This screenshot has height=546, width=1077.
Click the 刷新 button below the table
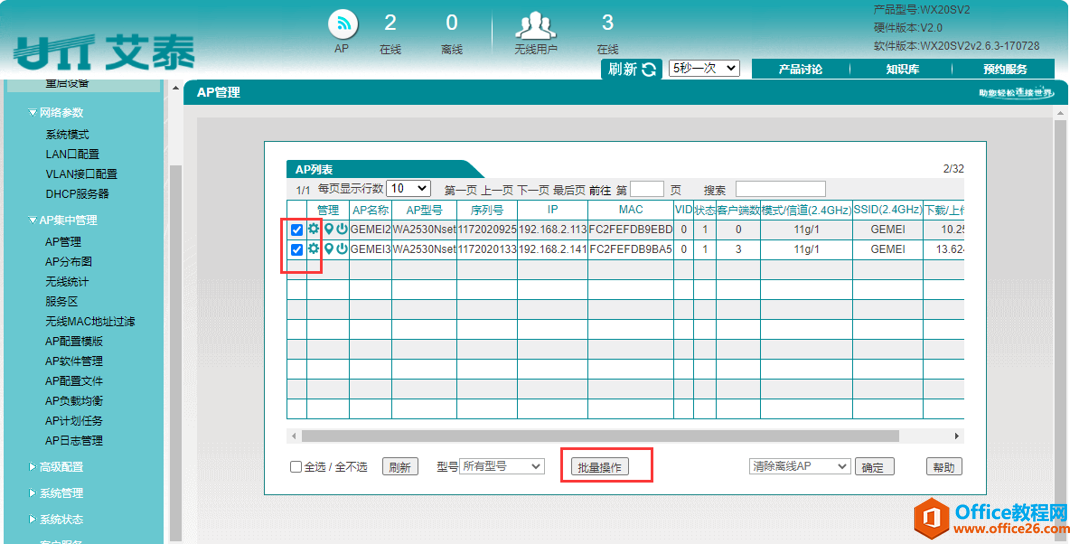[x=400, y=467]
